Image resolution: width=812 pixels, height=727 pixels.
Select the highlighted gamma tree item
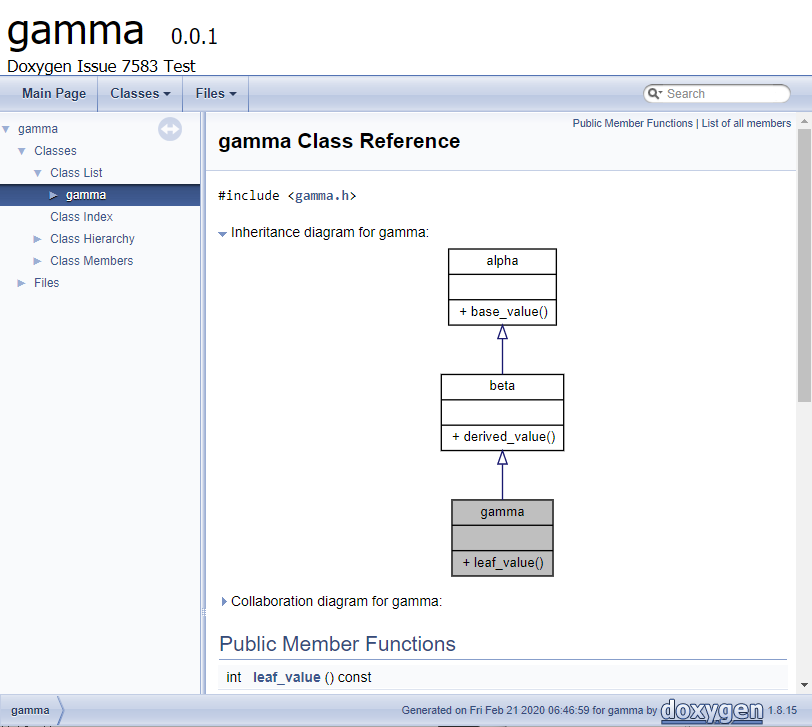(86, 195)
